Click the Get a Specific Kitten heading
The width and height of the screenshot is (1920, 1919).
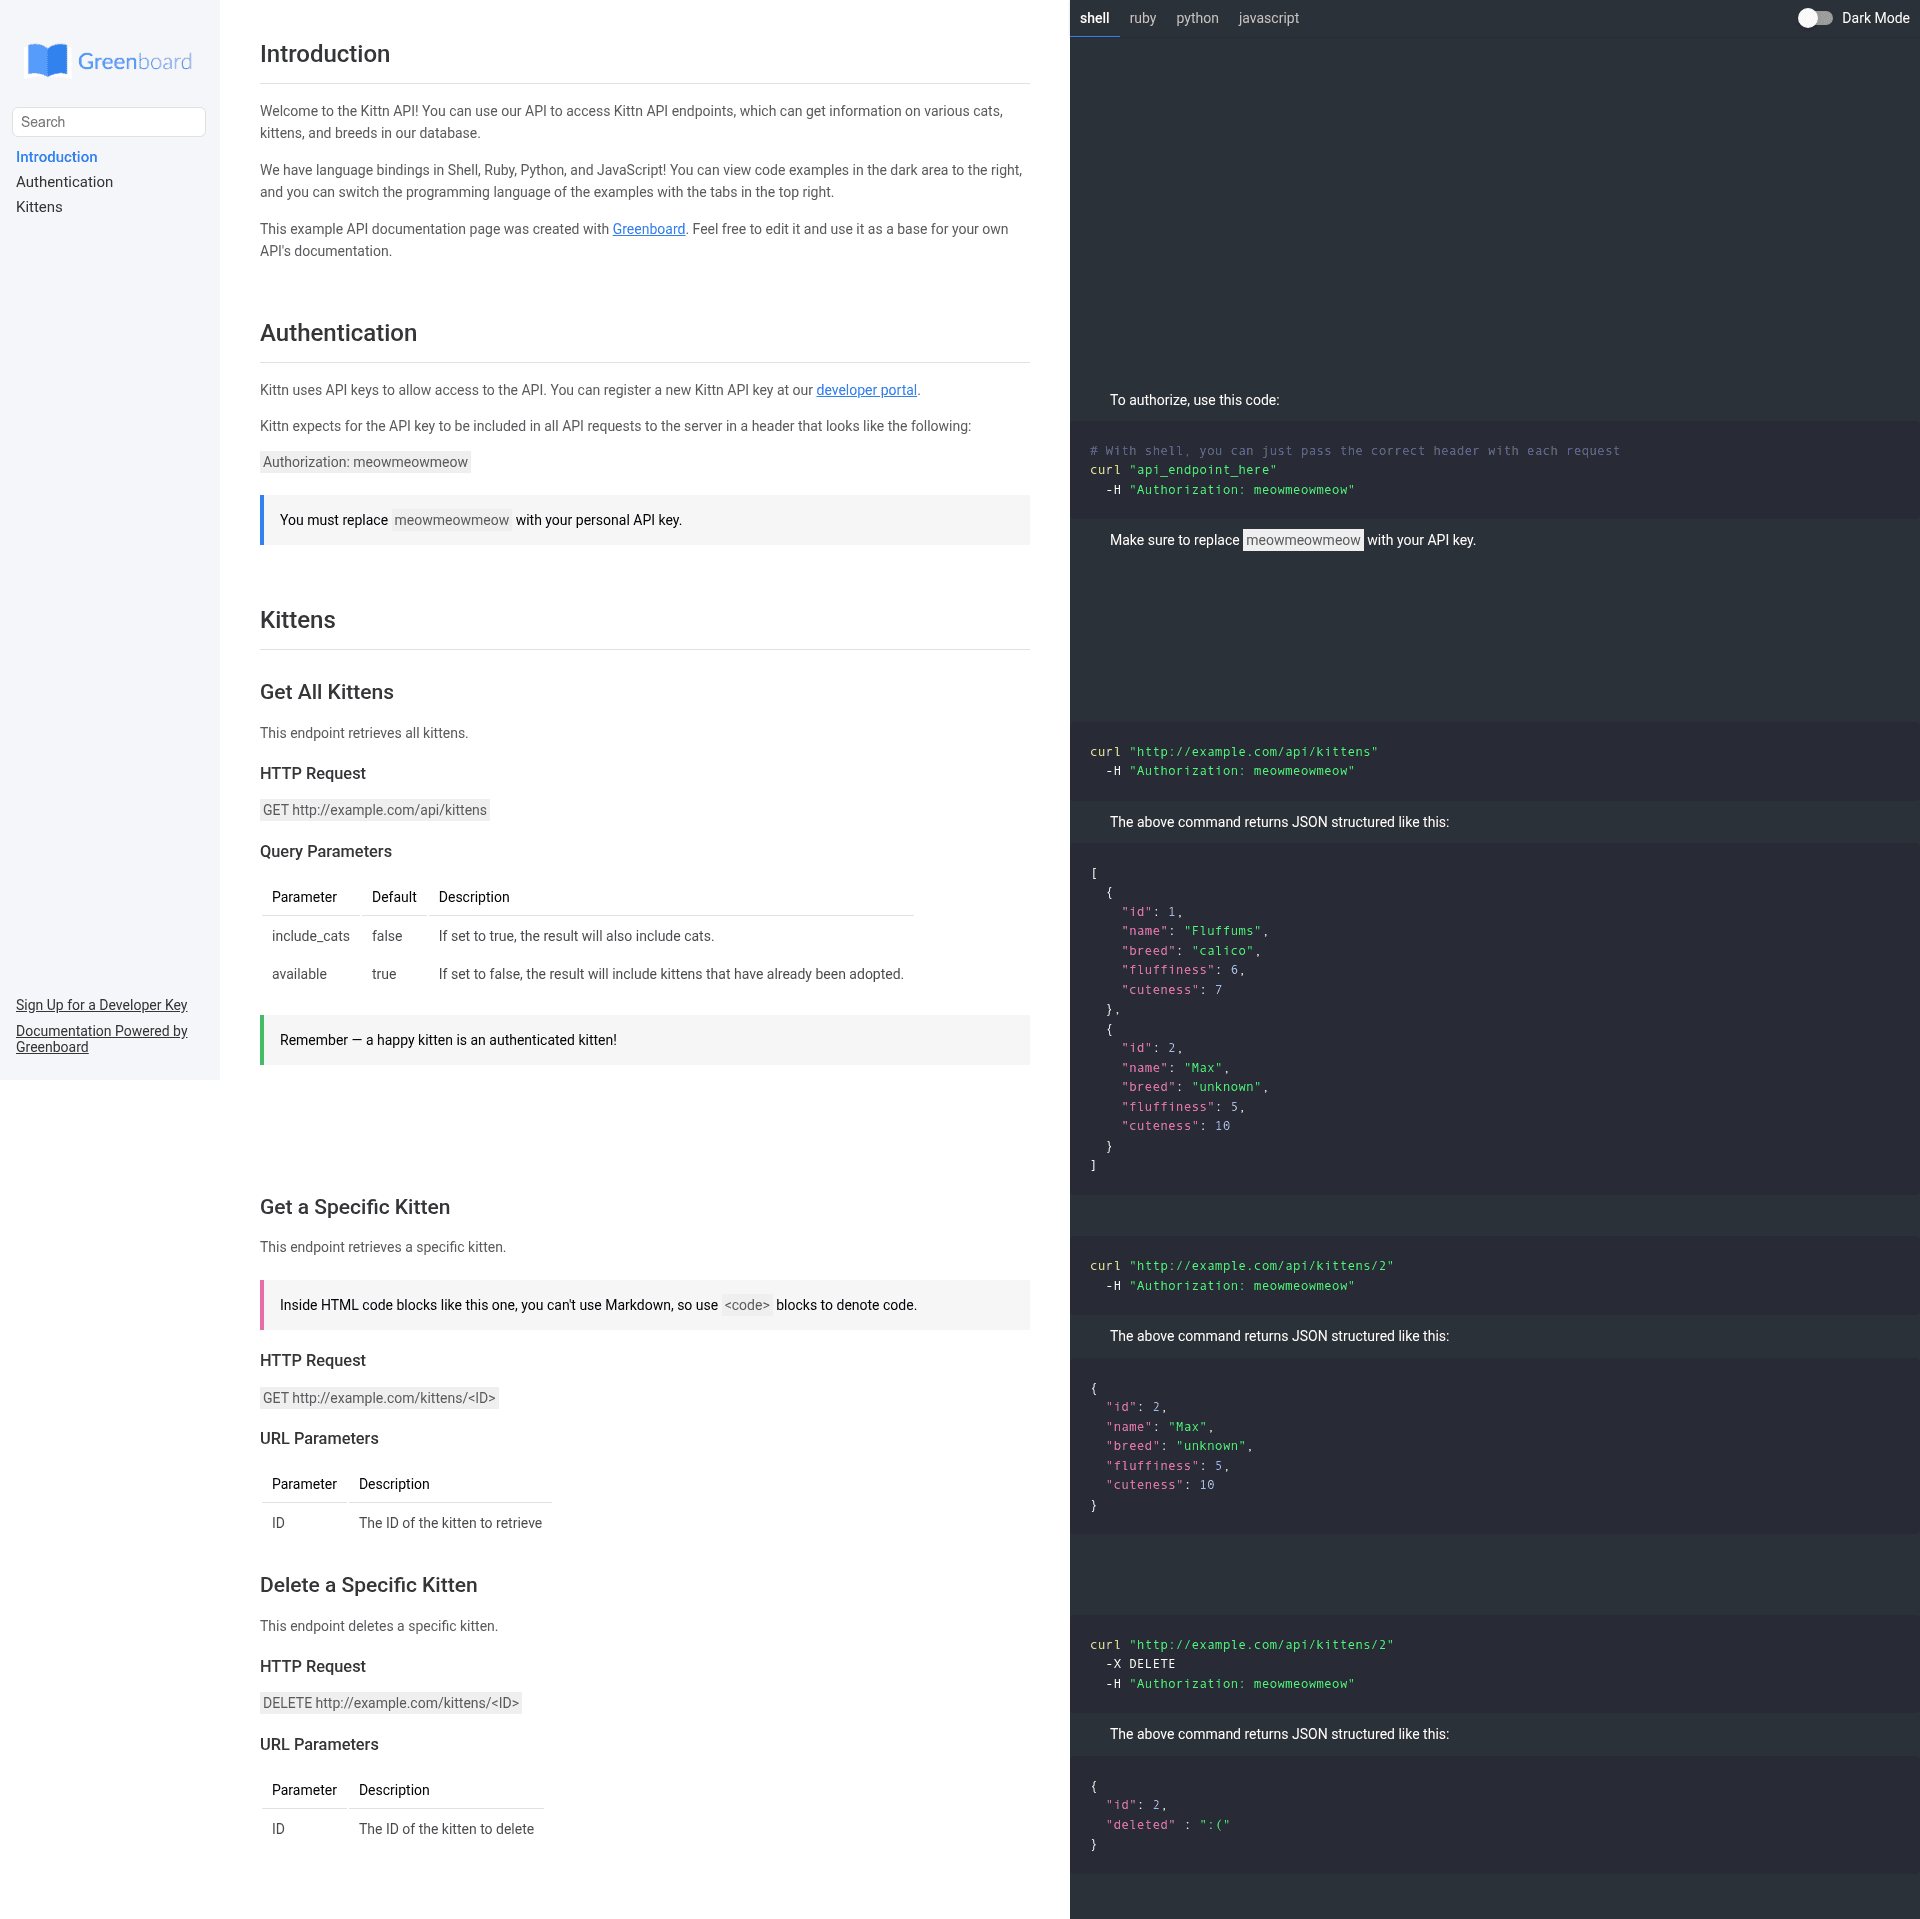coord(355,1207)
